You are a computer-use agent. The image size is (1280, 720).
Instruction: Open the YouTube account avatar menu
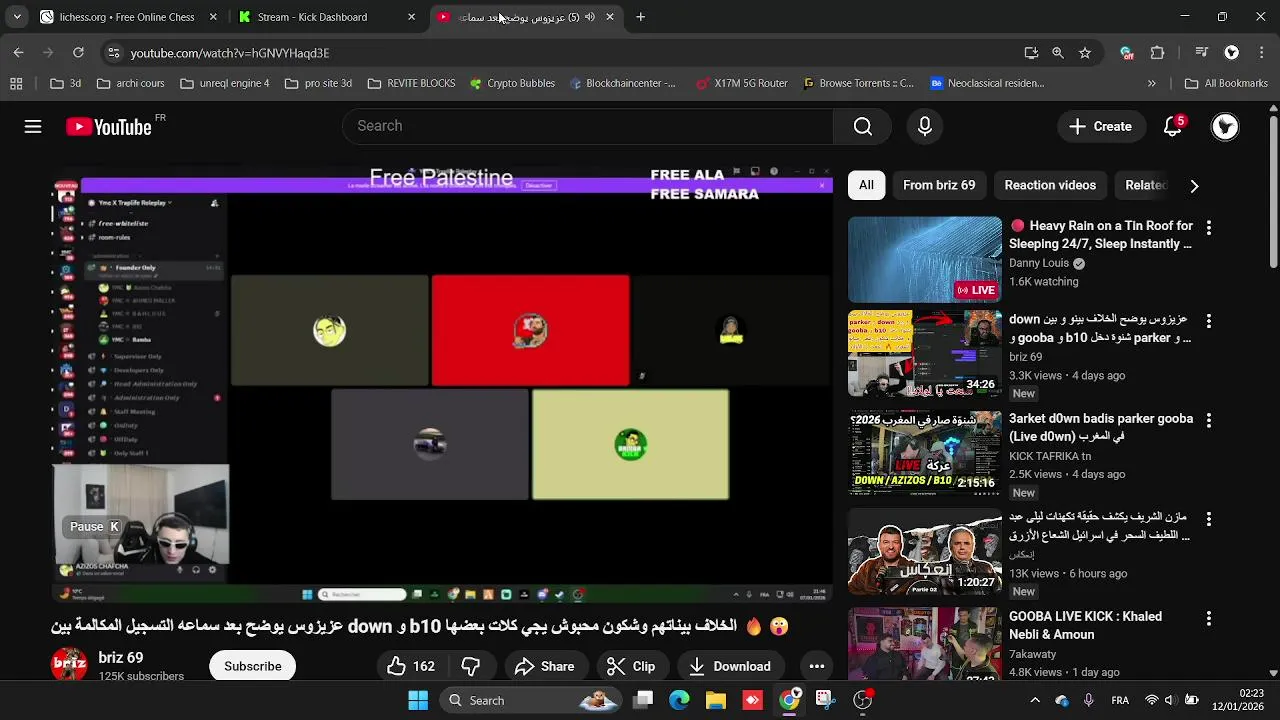[x=1225, y=126]
